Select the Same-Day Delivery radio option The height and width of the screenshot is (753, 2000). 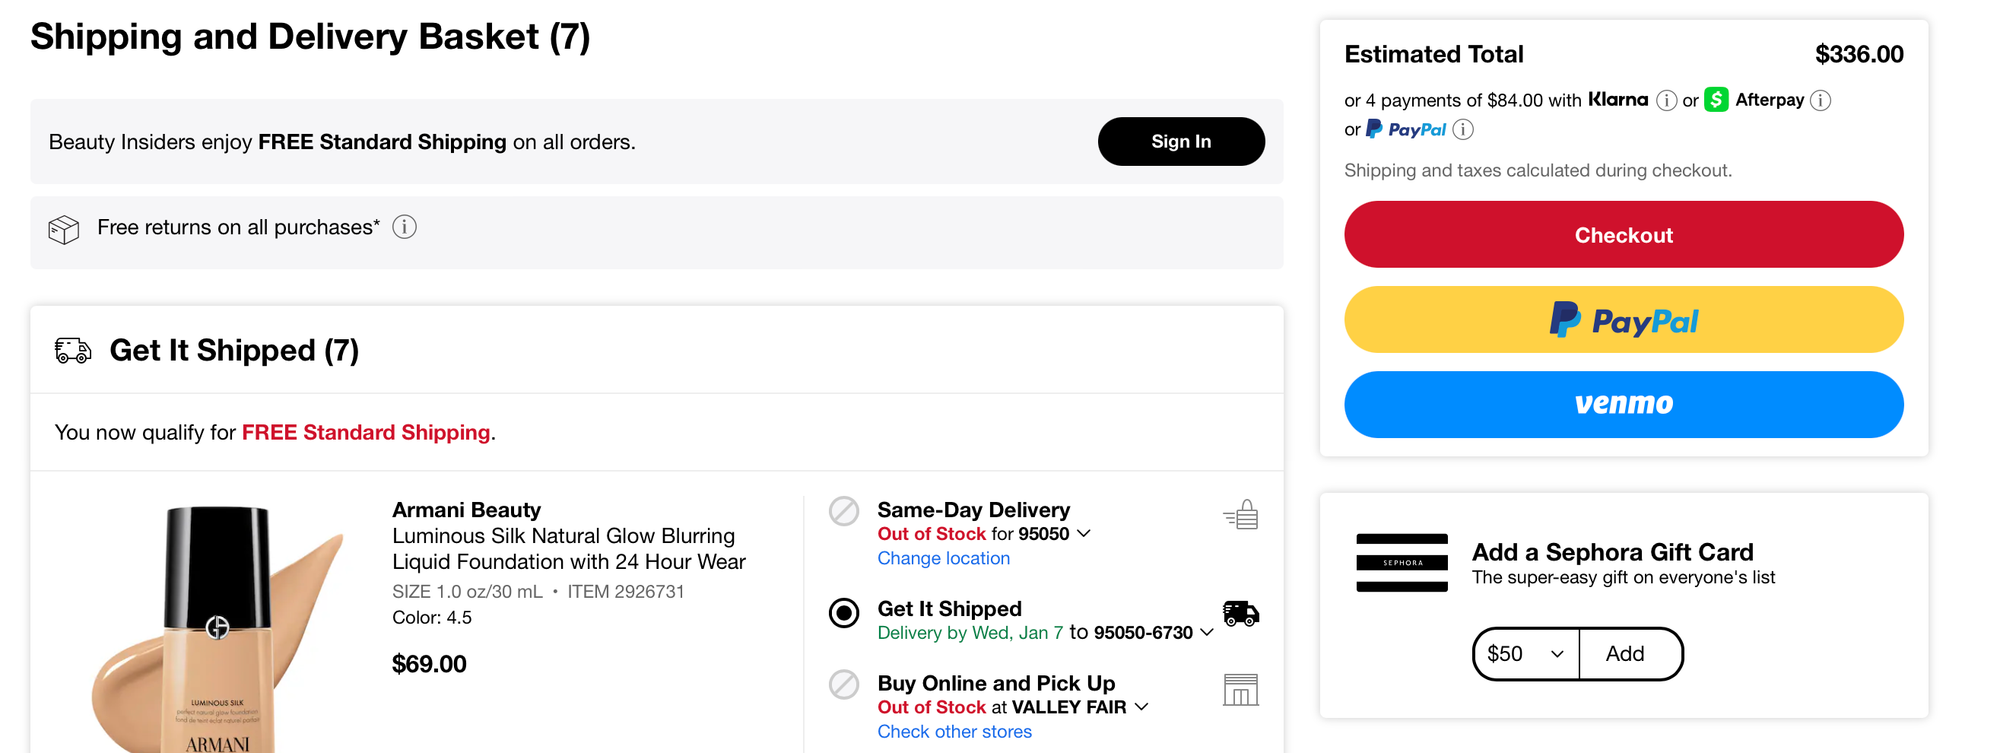(x=844, y=511)
